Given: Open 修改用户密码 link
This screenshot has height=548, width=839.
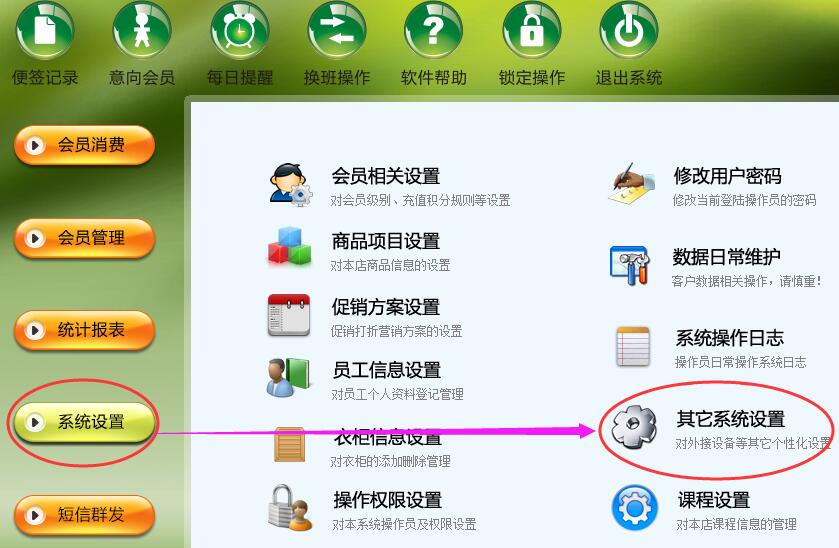Looking at the screenshot, I should click(x=728, y=176).
